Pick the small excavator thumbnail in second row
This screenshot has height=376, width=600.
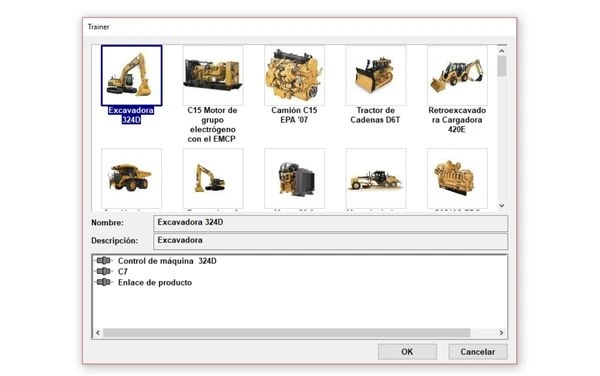point(213,178)
